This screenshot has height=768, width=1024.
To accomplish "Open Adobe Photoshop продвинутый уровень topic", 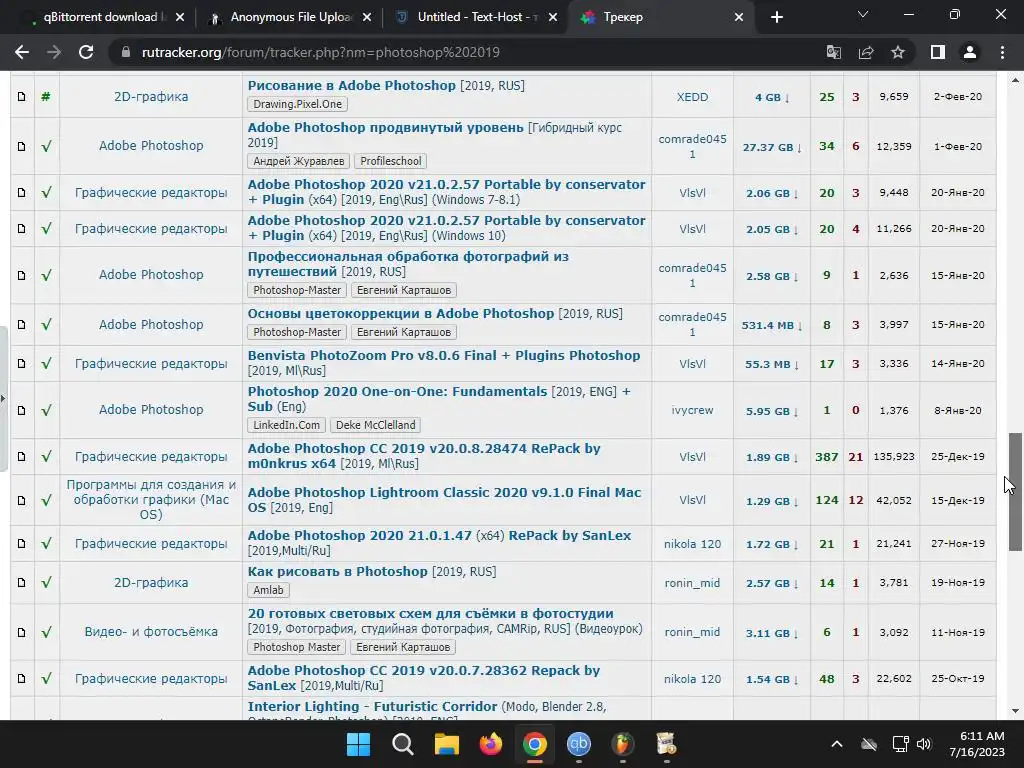I will pyautogui.click(x=385, y=127).
